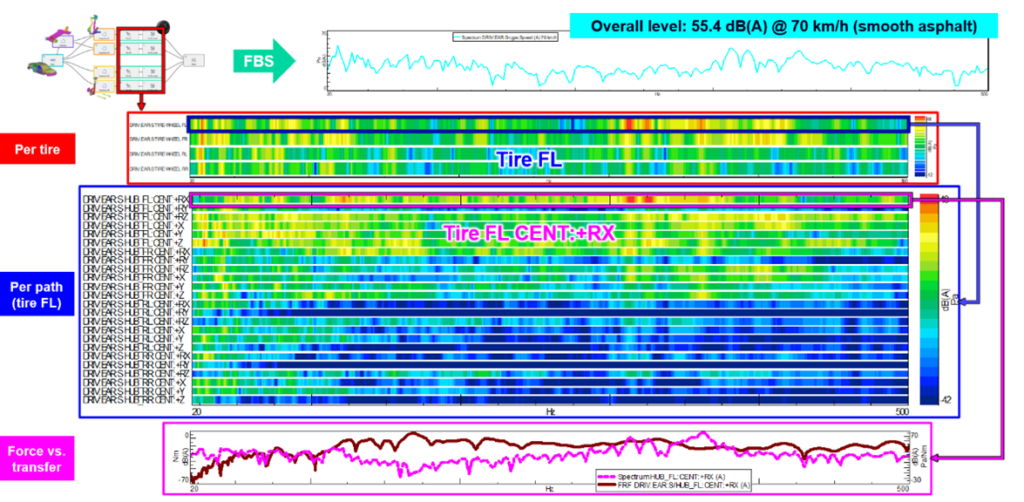Select the HUB RR CENT +Z row label
Screen dimensions: 1024x502
[135, 400]
